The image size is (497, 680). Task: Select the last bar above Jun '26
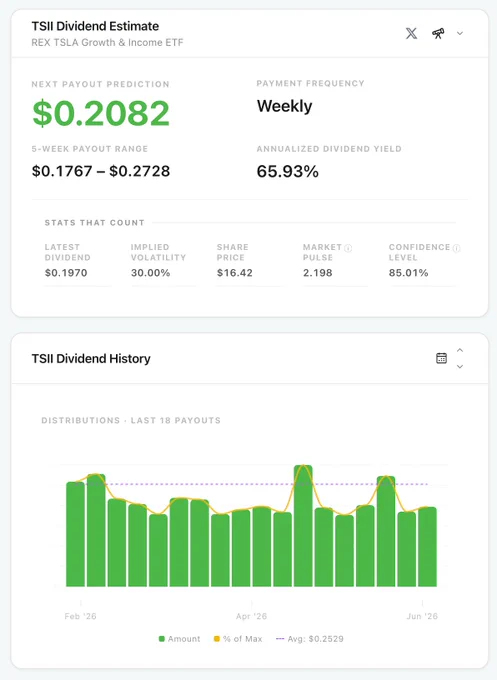(x=427, y=547)
